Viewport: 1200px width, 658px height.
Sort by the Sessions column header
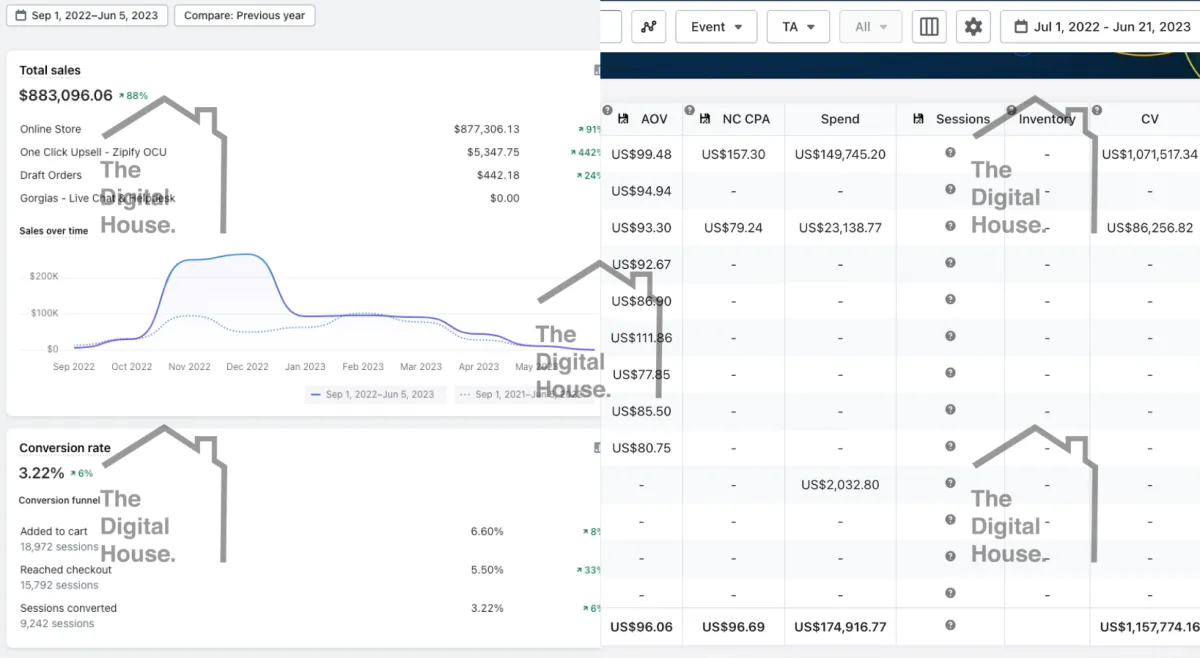tap(962, 119)
